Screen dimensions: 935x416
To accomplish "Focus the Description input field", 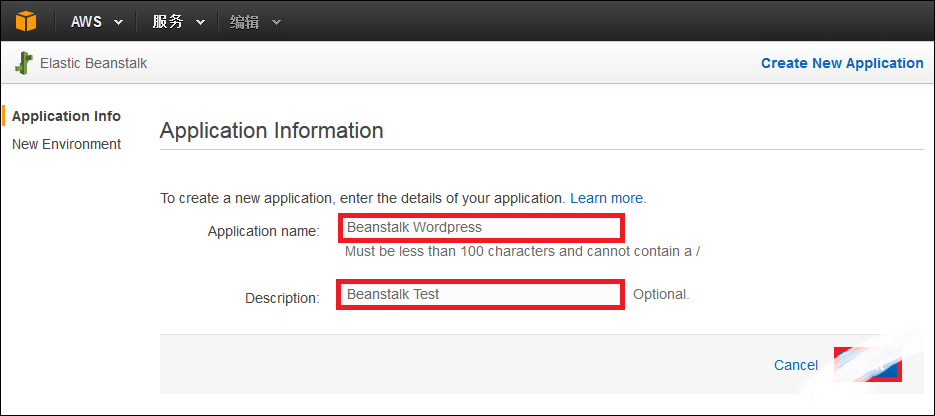I will [x=481, y=294].
